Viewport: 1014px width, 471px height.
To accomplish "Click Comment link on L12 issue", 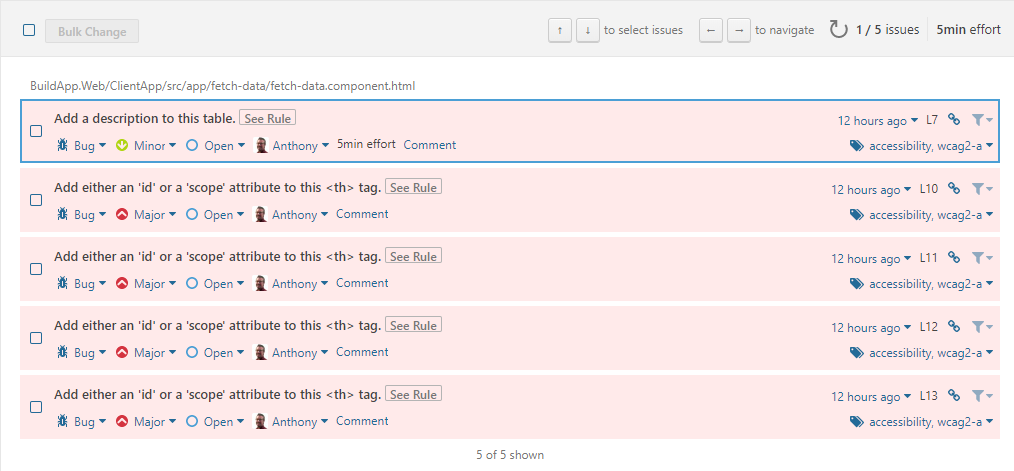I will coord(362,352).
